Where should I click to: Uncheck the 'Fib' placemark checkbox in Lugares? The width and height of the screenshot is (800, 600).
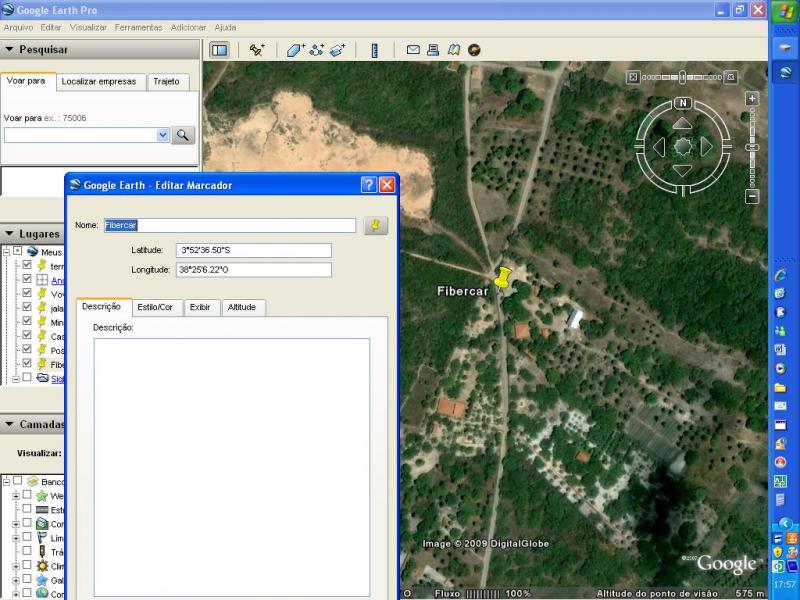[27, 363]
